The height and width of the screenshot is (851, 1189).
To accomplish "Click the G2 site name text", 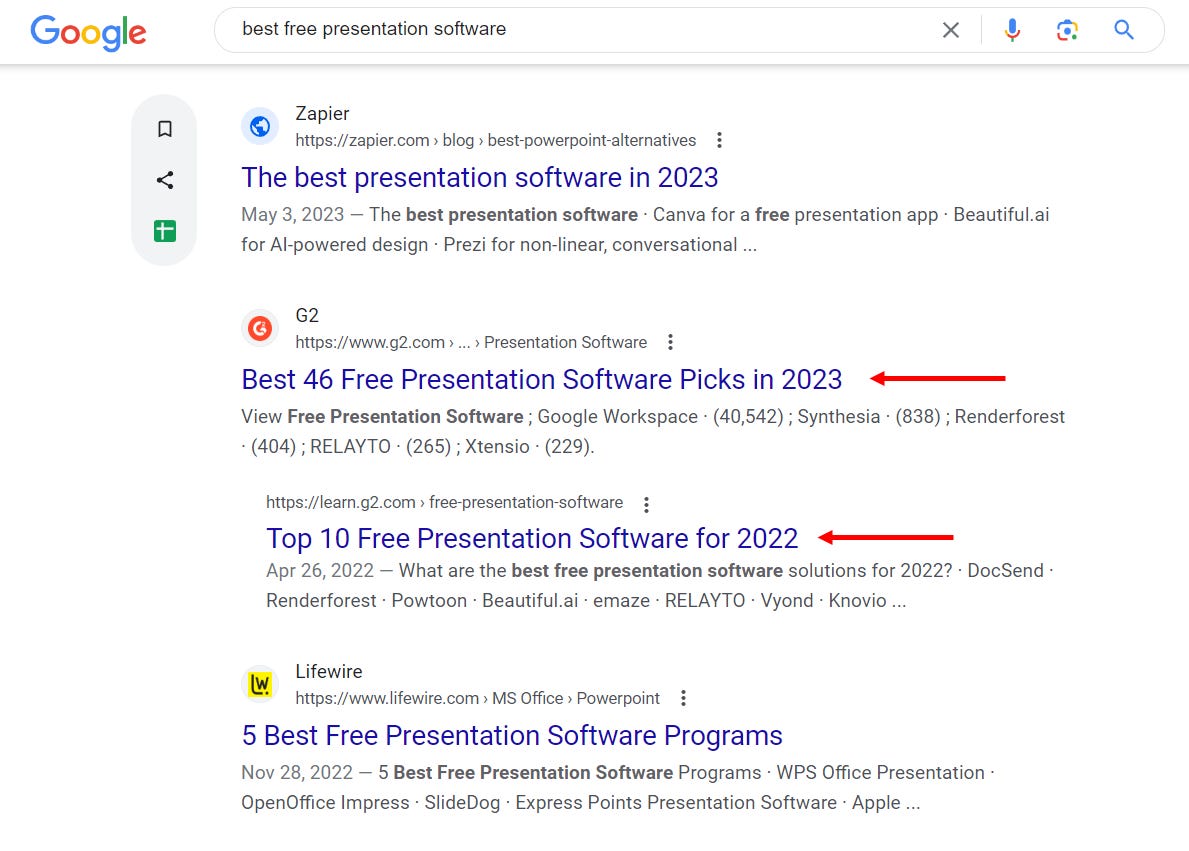I will tap(307, 316).
